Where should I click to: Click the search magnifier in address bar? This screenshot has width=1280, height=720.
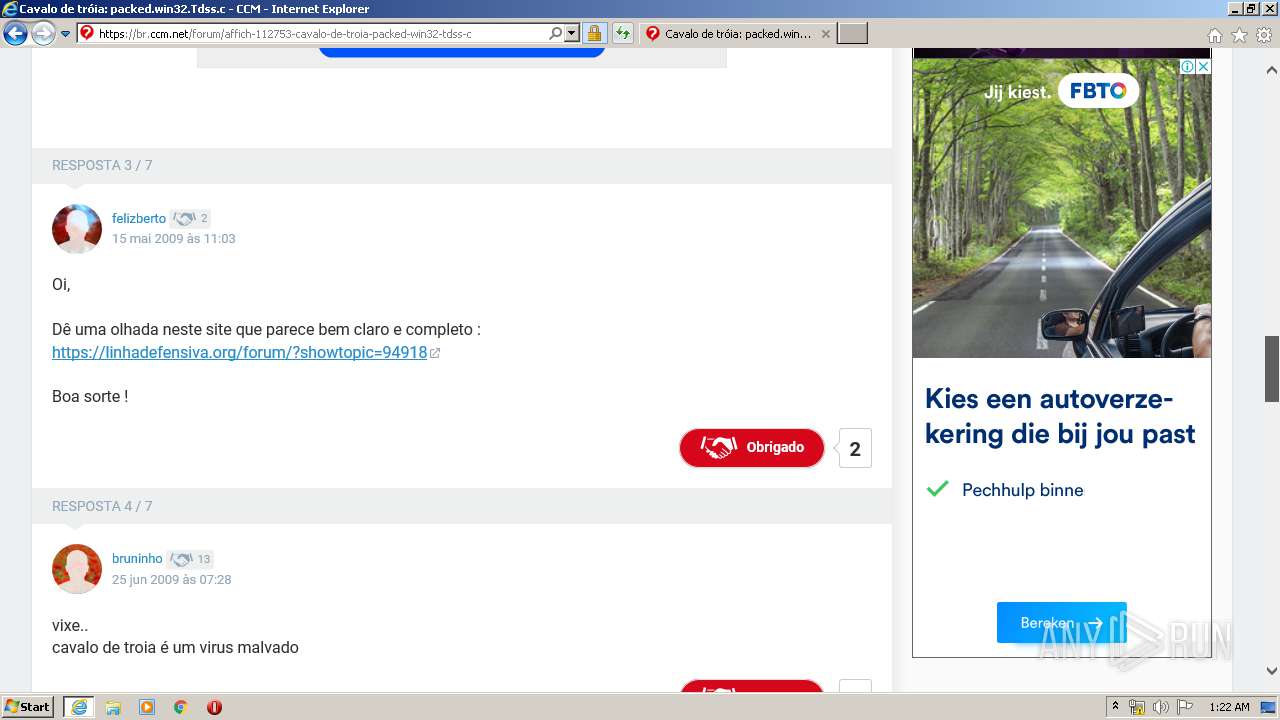coord(556,33)
